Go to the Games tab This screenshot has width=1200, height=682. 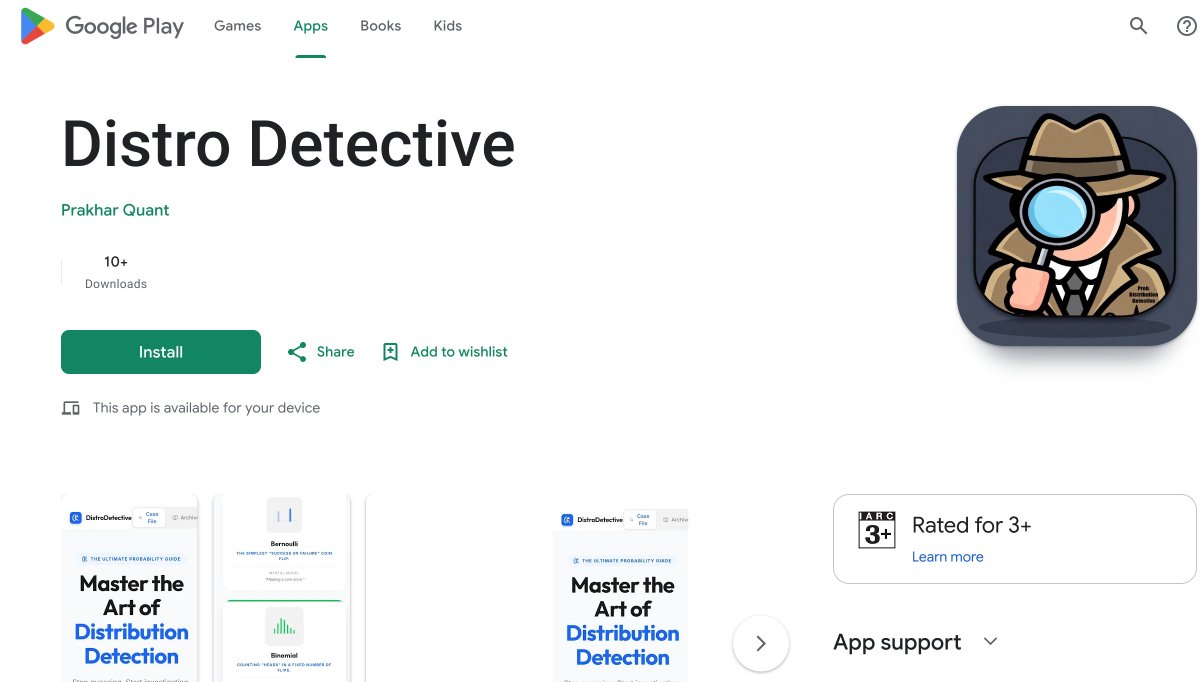point(238,26)
